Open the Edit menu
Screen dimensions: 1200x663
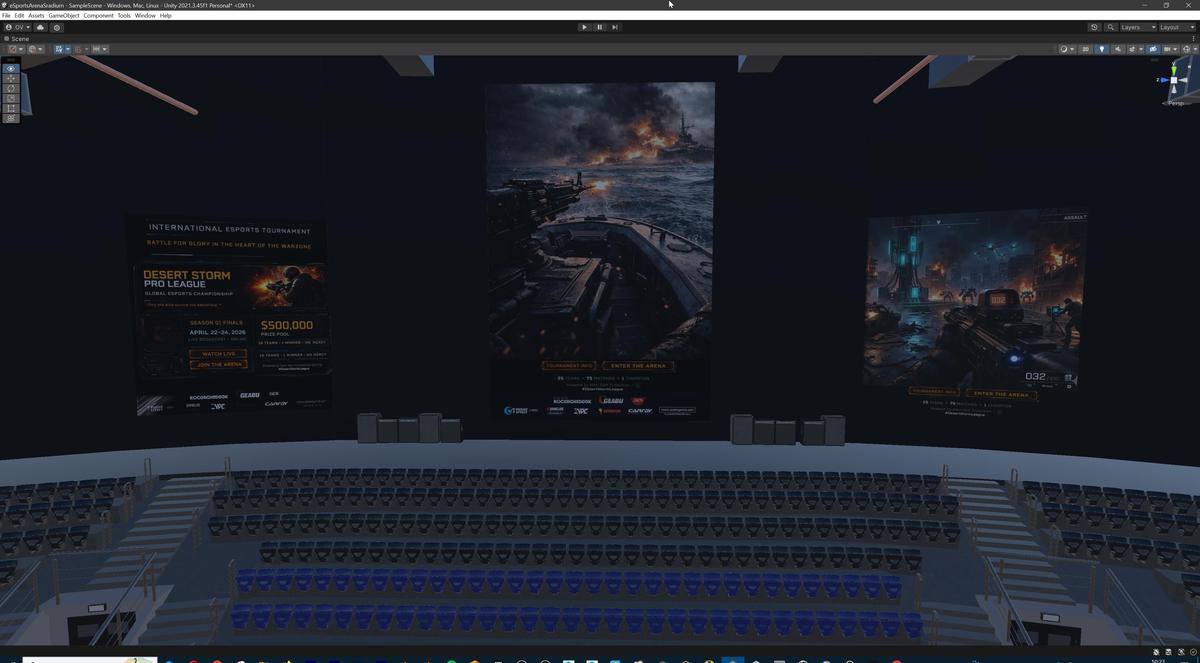coord(19,16)
